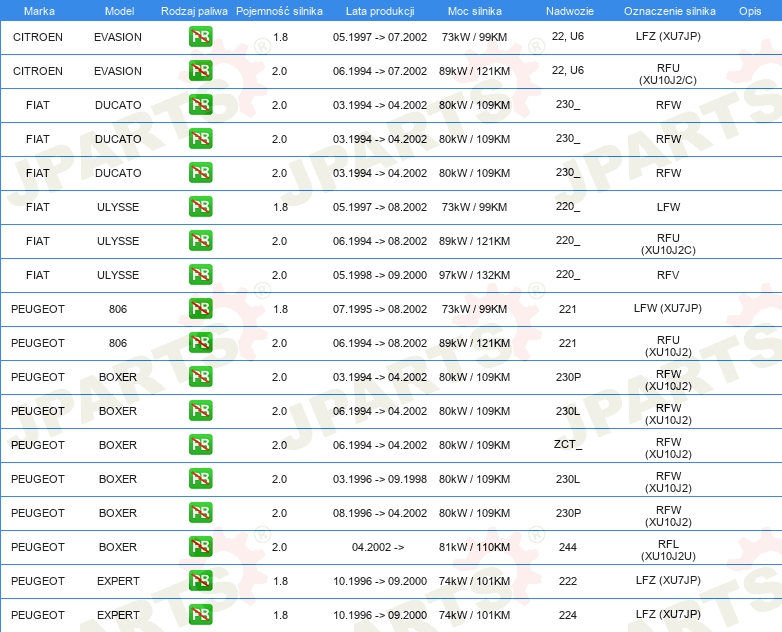The height and width of the screenshot is (632, 782).
Task: Select 'ULYSSE' in the 97kW / 132KM row
Action: pyautogui.click(x=118, y=275)
